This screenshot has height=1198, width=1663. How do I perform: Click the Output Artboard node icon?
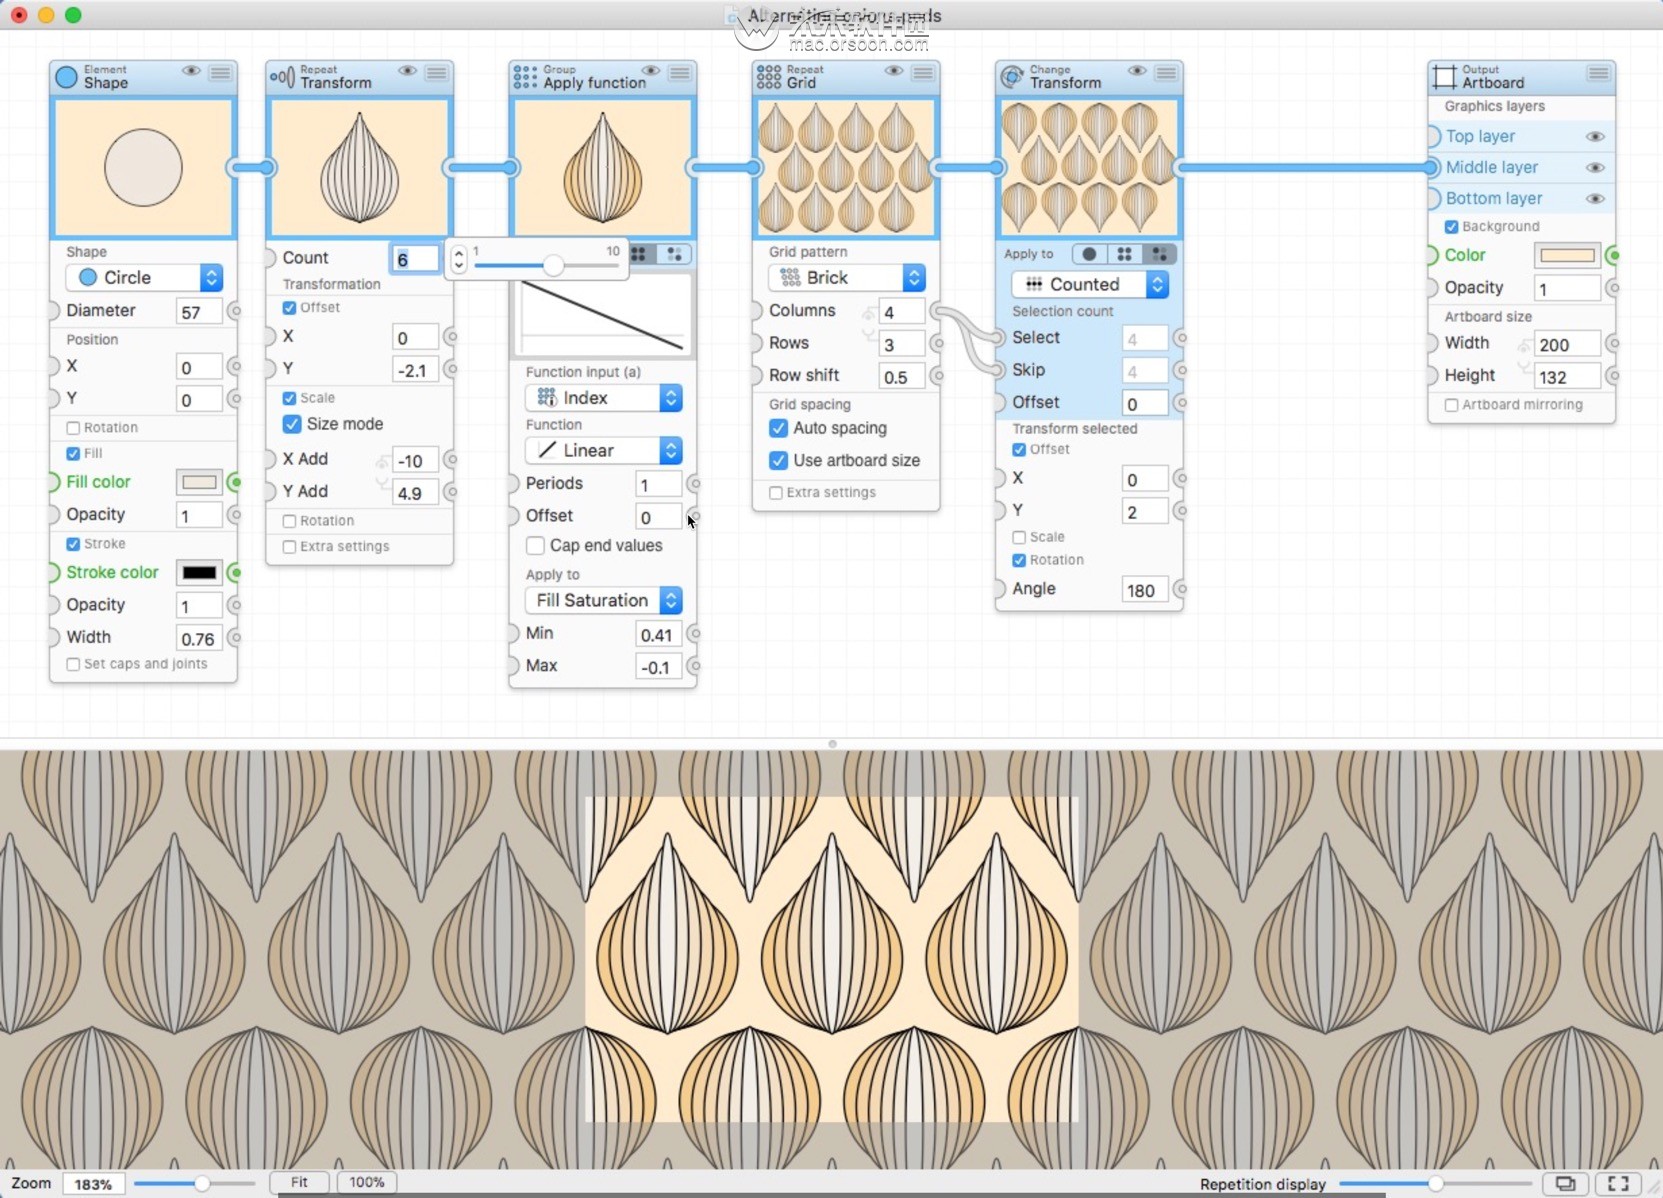point(1445,77)
